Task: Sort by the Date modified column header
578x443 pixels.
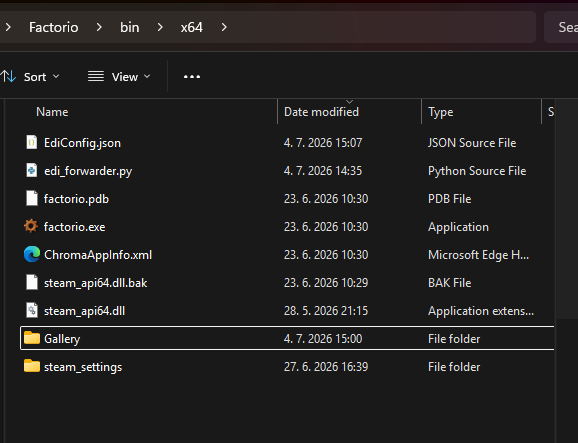Action: (321, 112)
